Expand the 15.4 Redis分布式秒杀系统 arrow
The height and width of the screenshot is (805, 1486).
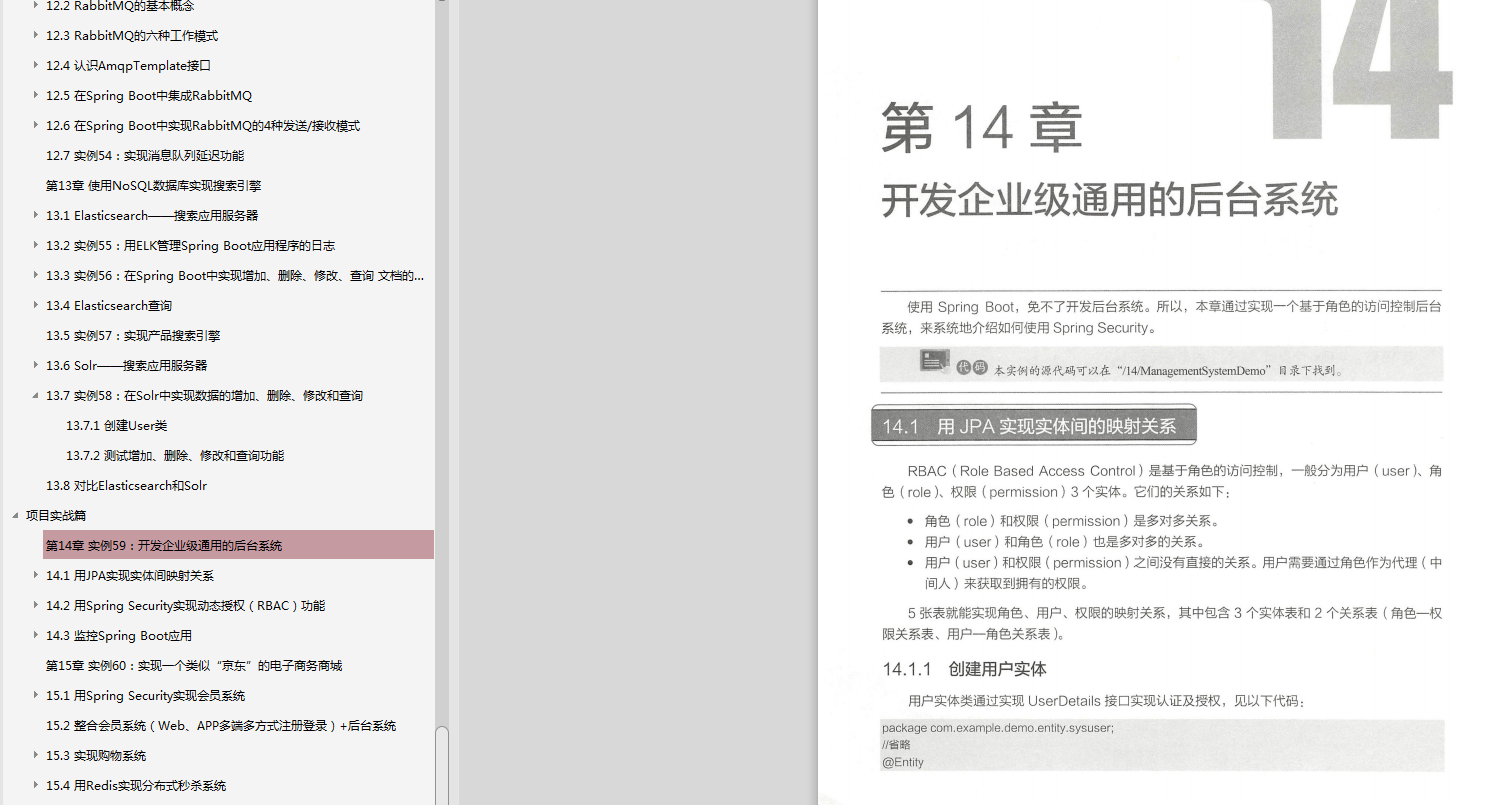click(x=36, y=786)
